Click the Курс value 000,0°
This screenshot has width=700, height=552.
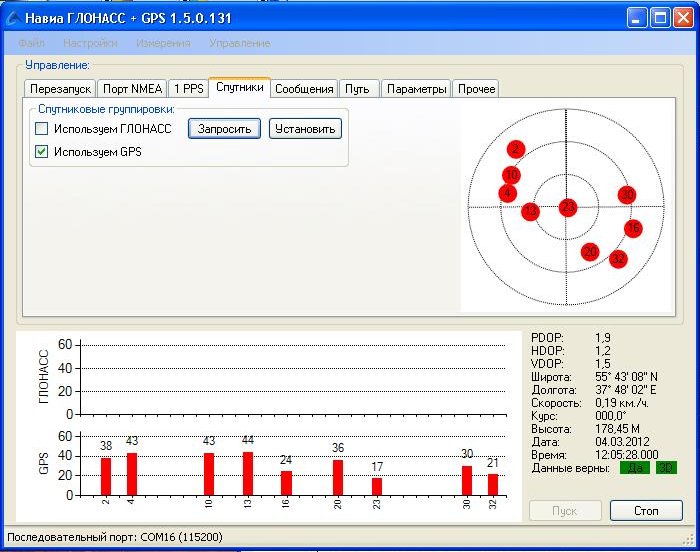point(610,416)
